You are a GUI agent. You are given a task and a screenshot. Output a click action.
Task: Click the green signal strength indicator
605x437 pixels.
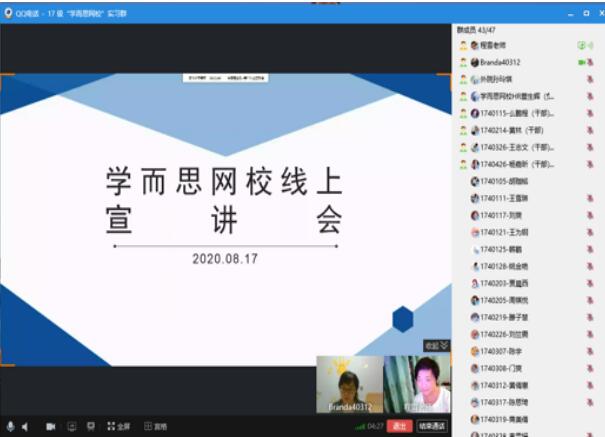pyautogui.click(x=360, y=426)
